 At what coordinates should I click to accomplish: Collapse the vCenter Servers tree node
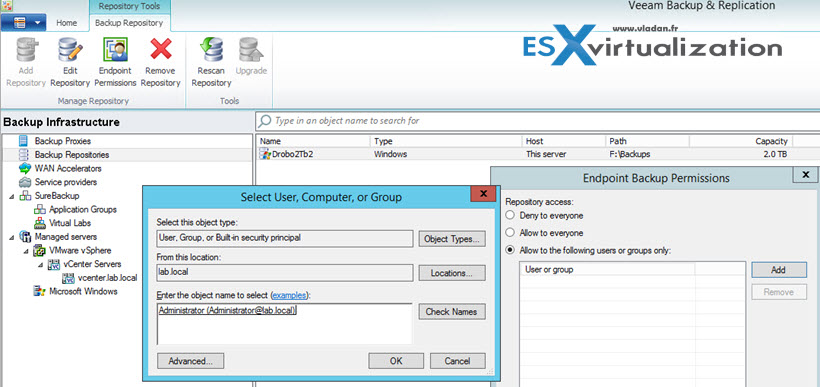(x=41, y=265)
